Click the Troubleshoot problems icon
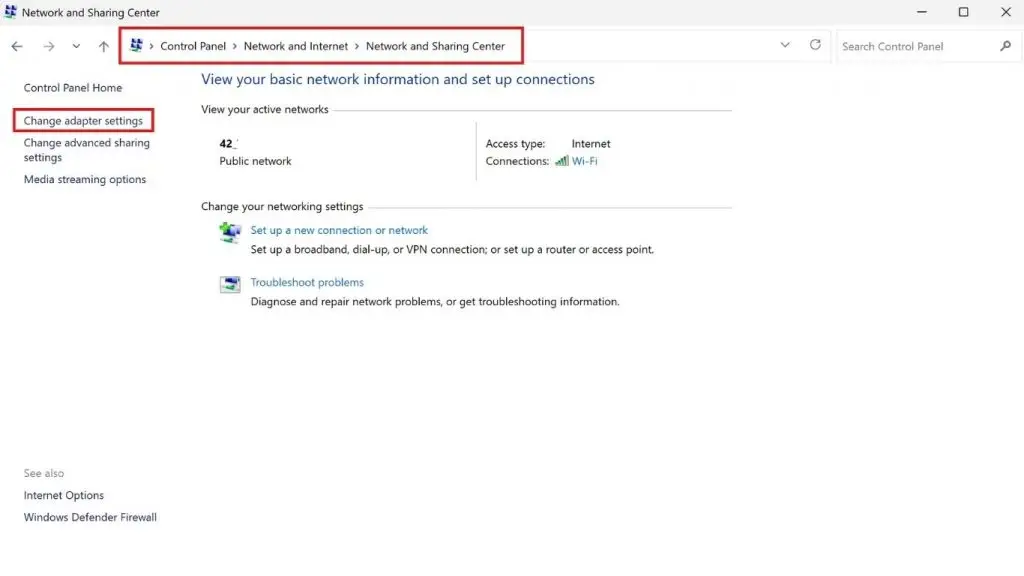This screenshot has height=576, width=1024. pos(230,285)
